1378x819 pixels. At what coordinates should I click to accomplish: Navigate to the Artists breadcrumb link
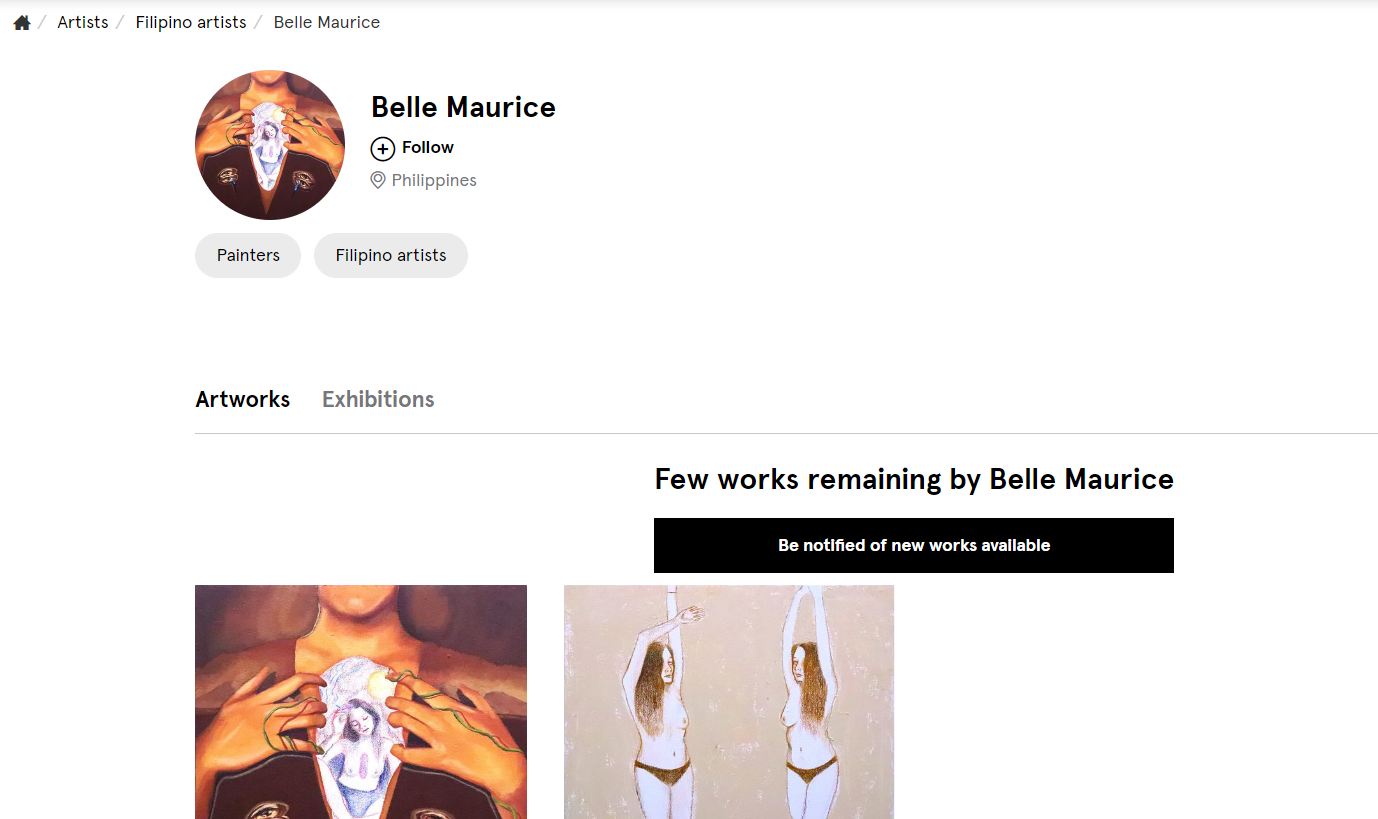[83, 21]
